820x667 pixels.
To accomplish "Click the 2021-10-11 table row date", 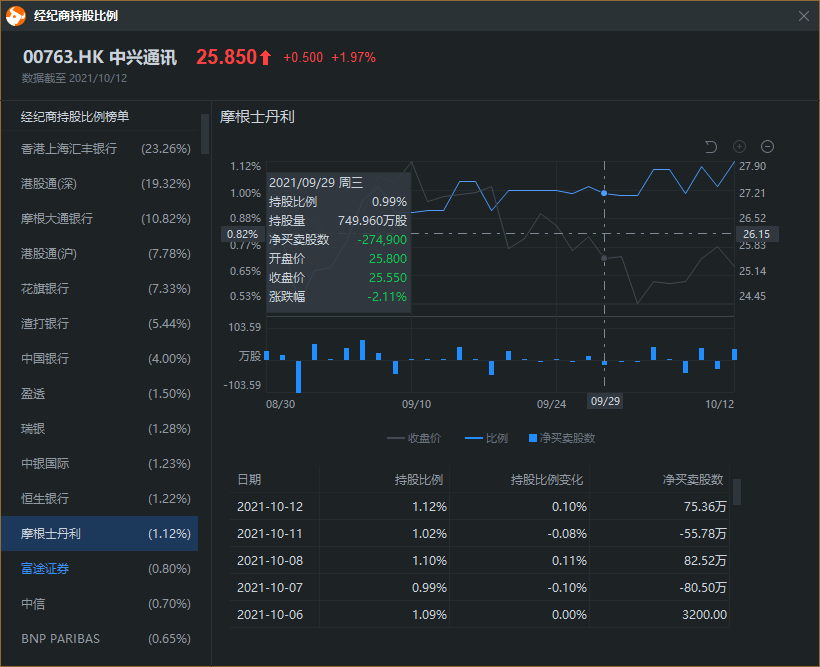I will [270, 534].
